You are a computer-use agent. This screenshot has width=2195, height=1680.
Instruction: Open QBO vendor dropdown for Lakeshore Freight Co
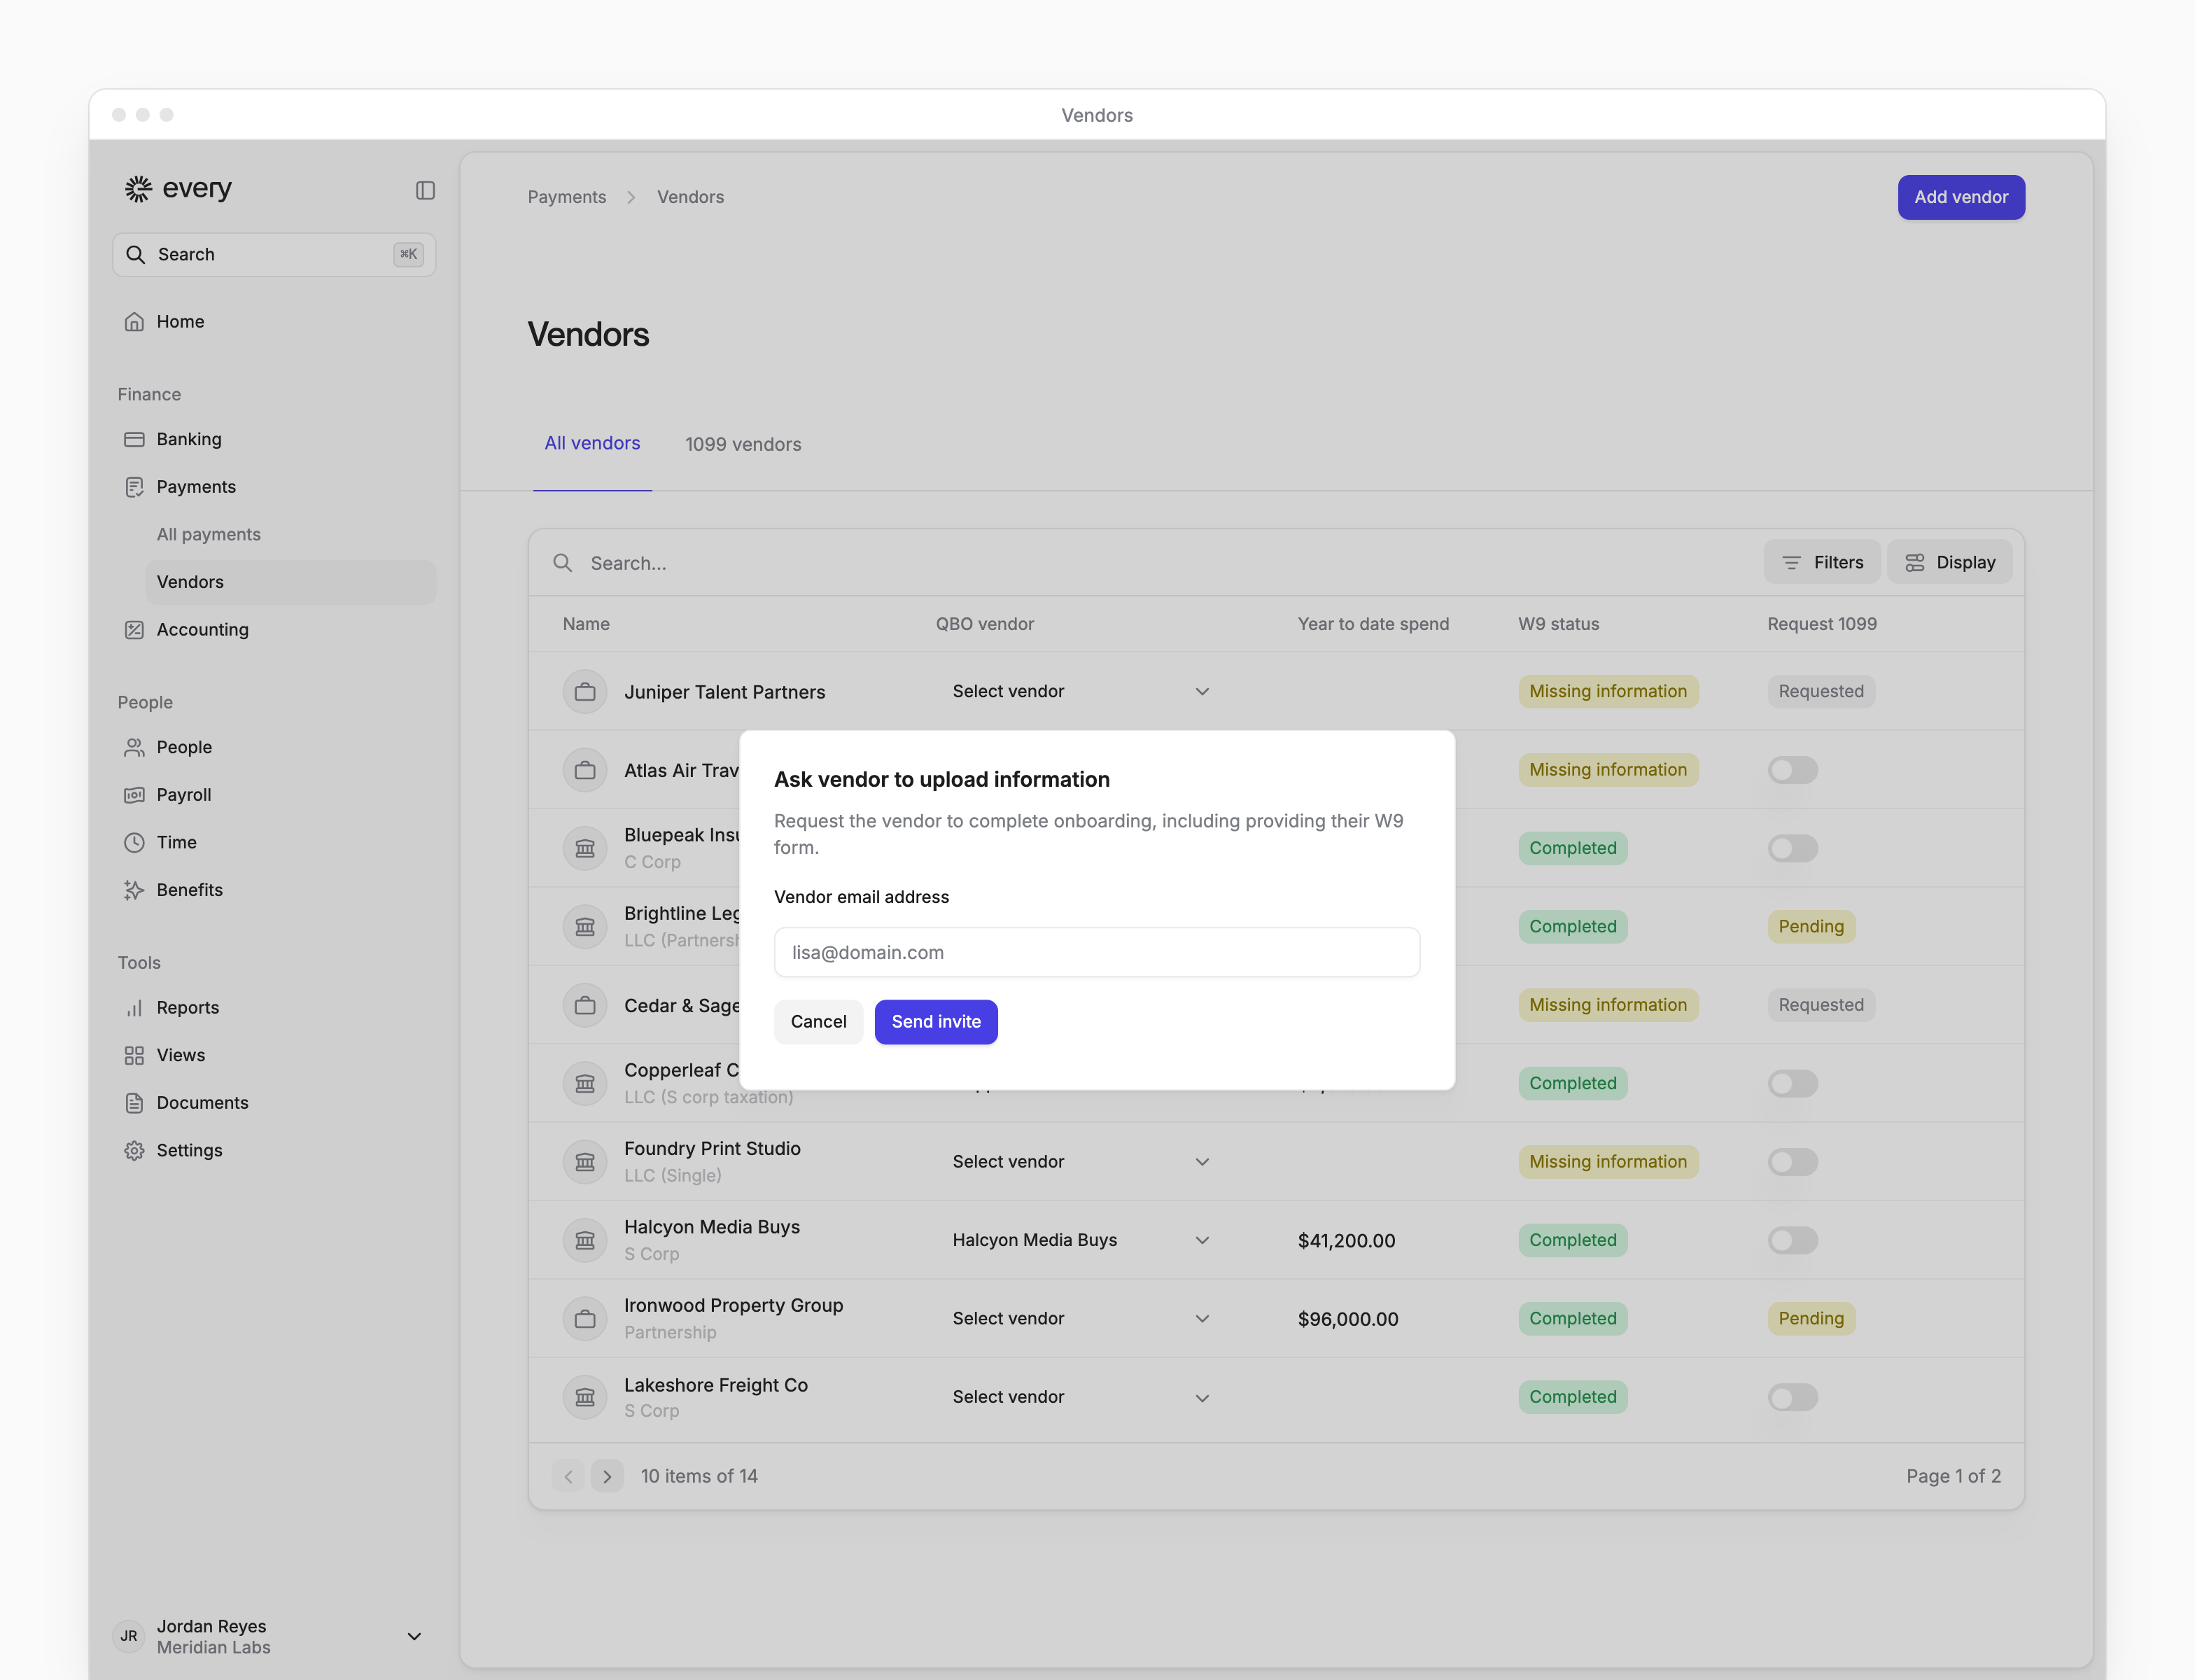click(x=1081, y=1397)
